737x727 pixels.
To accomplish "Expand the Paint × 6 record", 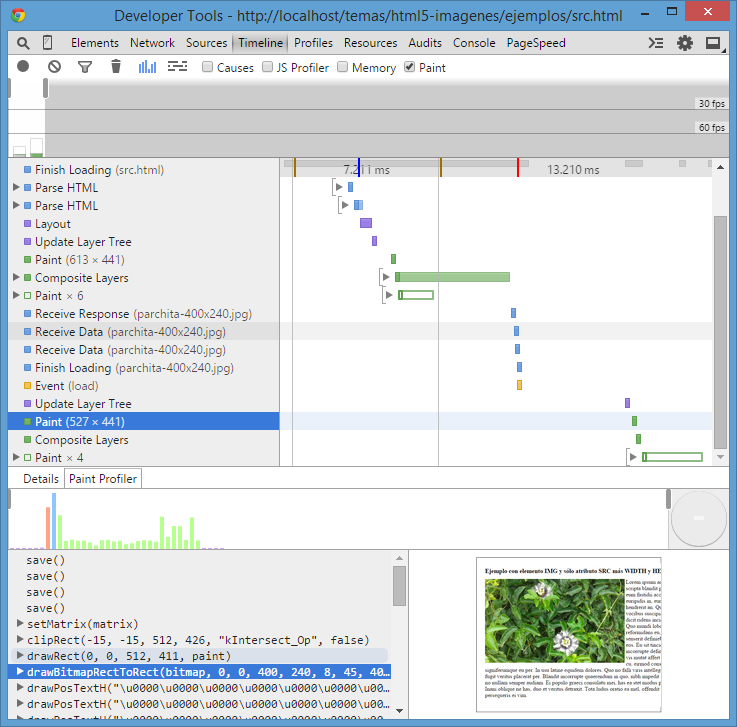I will 16,296.
